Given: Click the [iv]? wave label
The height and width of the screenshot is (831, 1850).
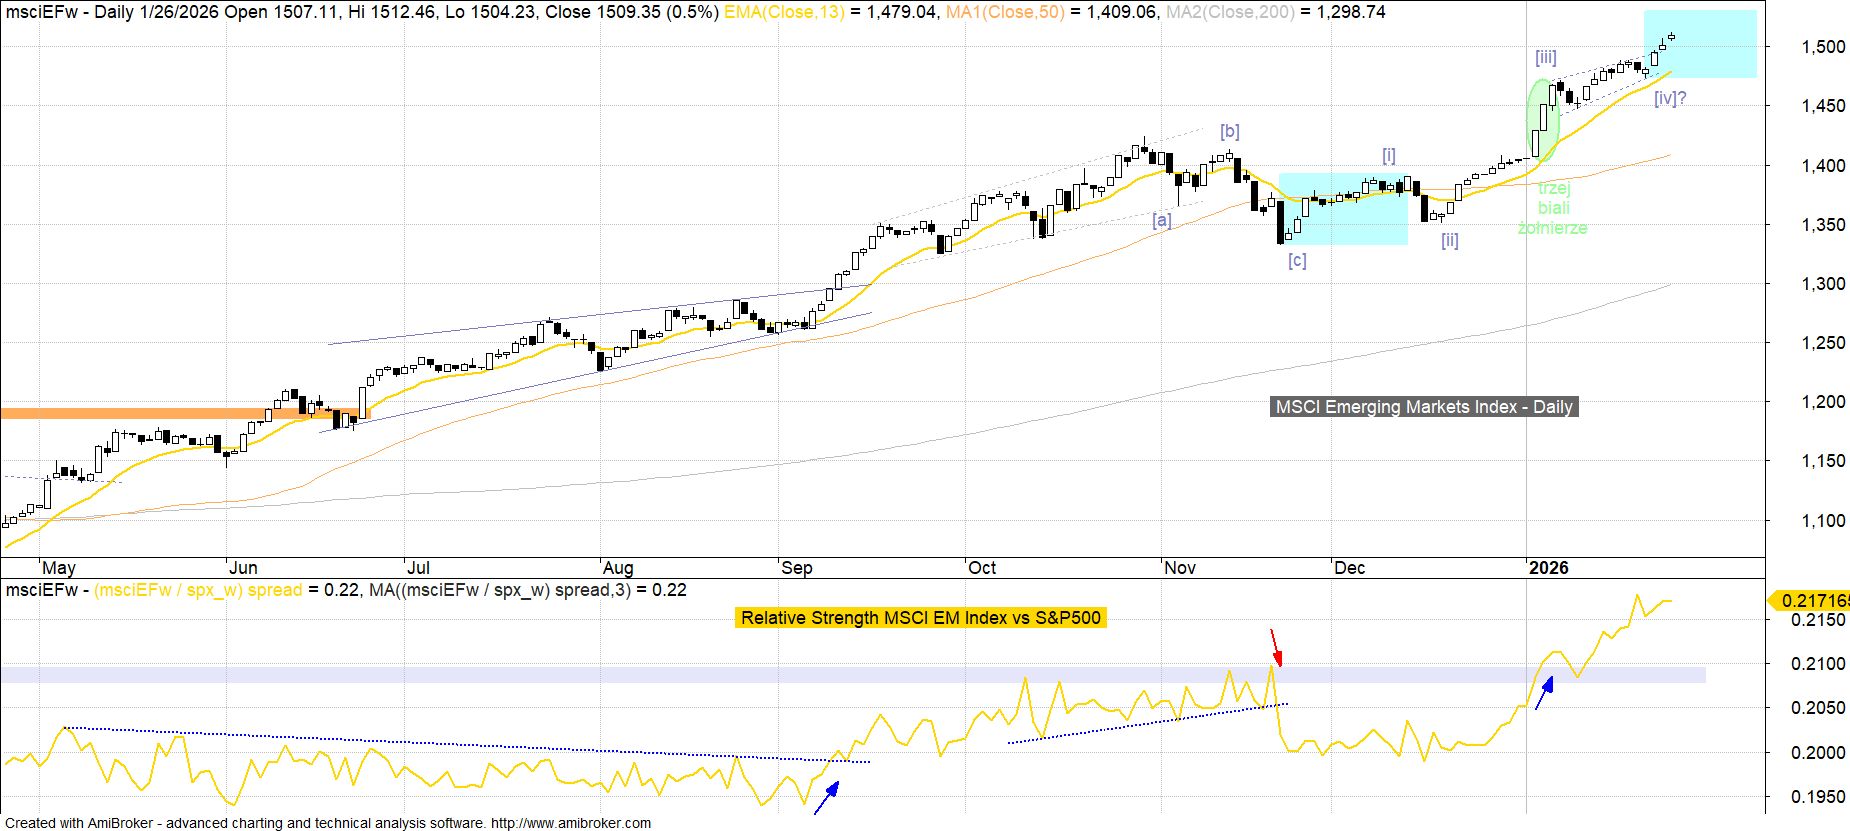Looking at the screenshot, I should coord(1670,98).
